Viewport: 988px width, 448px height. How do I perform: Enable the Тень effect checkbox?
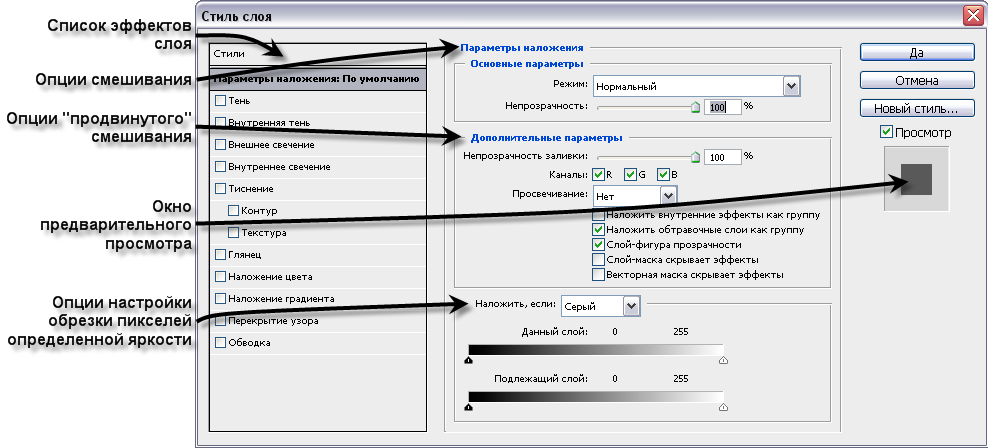point(220,100)
